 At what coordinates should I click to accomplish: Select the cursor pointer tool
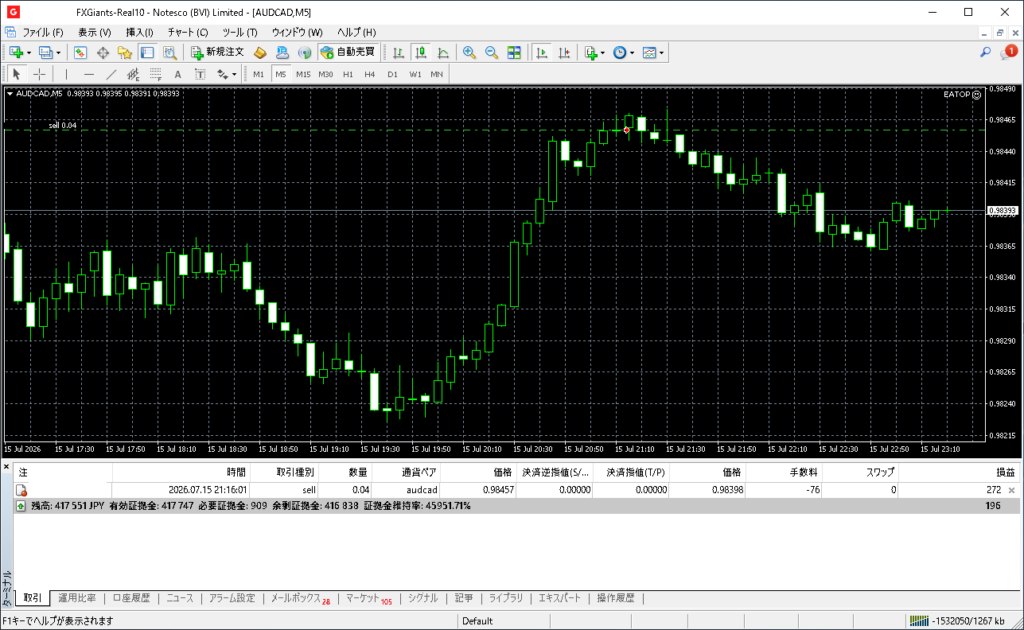[17, 74]
